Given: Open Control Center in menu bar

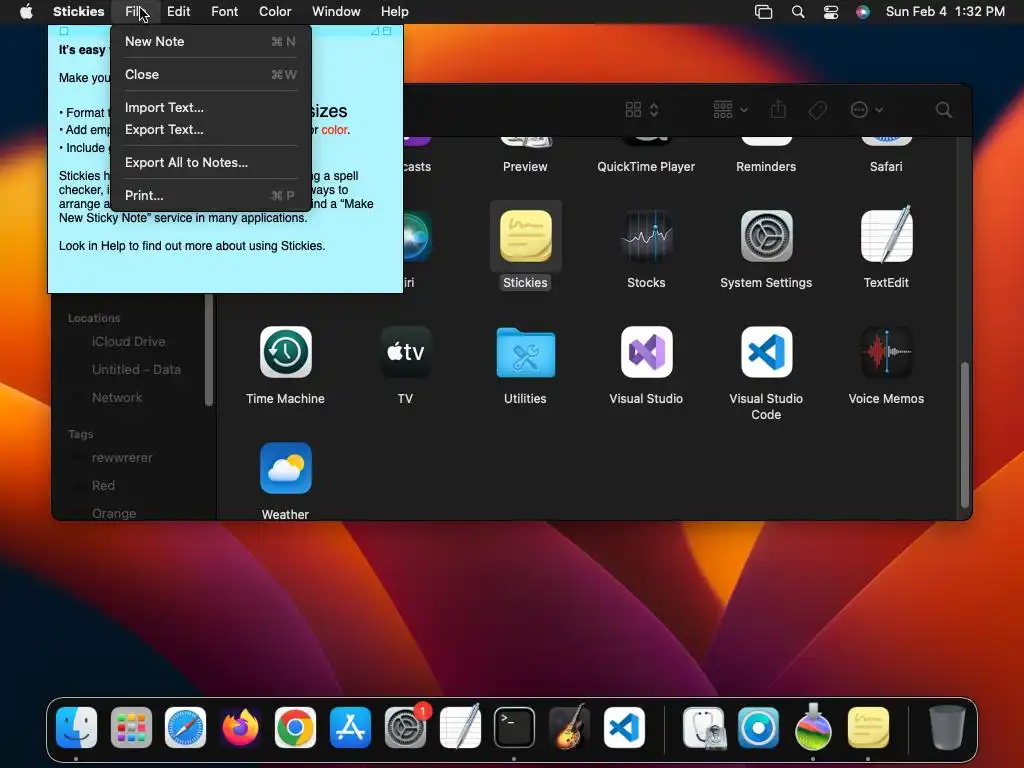Looking at the screenshot, I should tap(831, 12).
